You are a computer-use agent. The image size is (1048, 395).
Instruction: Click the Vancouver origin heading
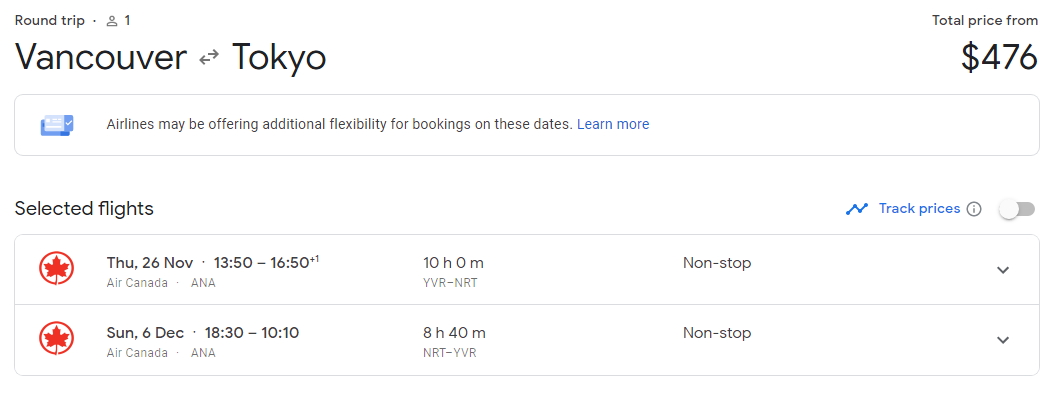click(x=101, y=57)
